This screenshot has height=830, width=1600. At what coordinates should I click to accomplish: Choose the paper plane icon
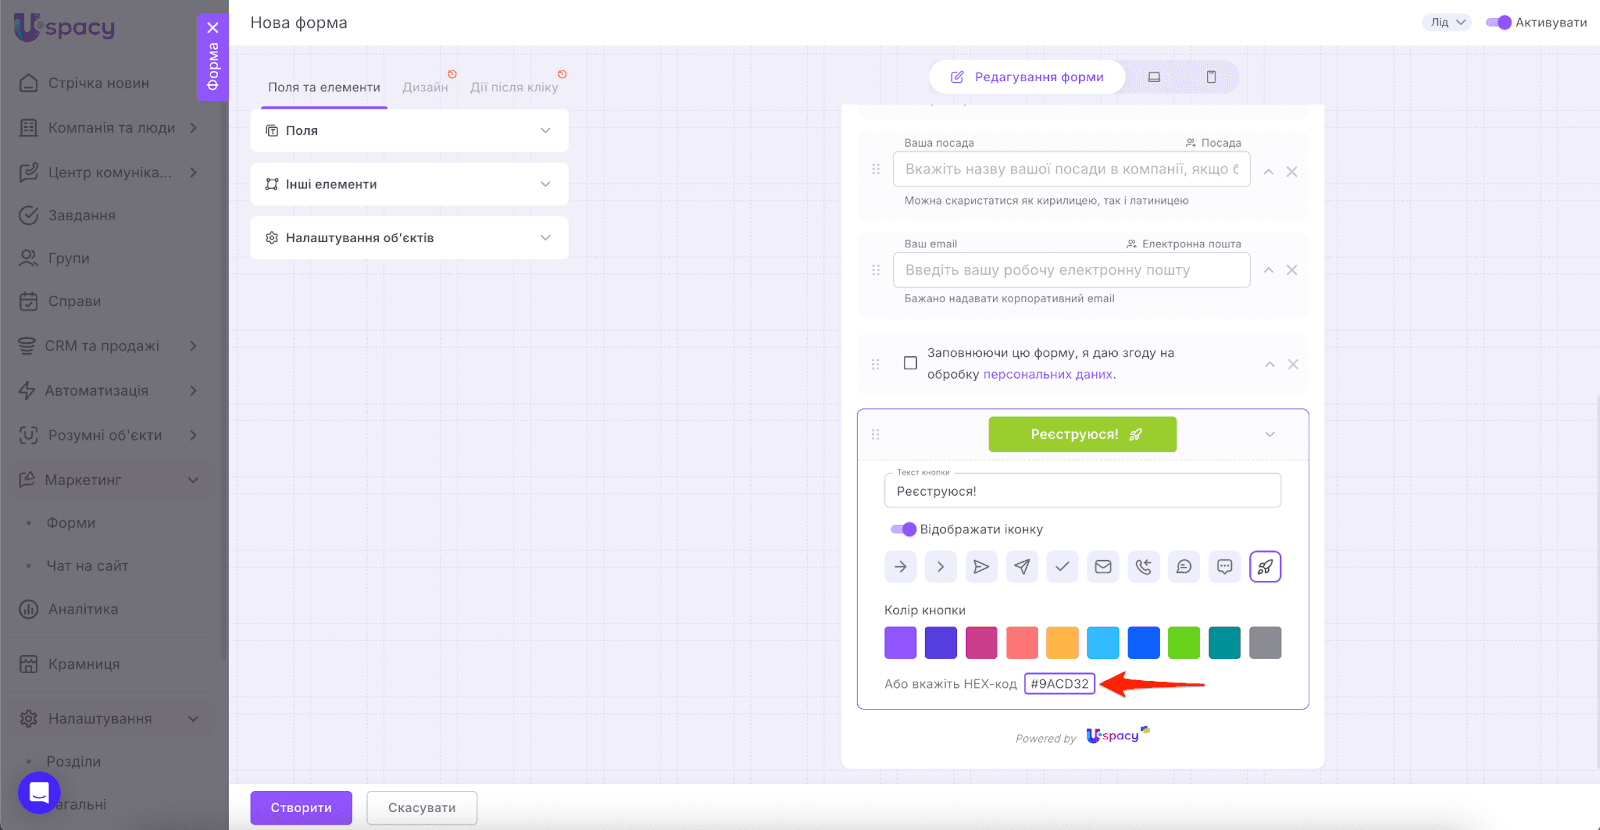click(x=1022, y=567)
